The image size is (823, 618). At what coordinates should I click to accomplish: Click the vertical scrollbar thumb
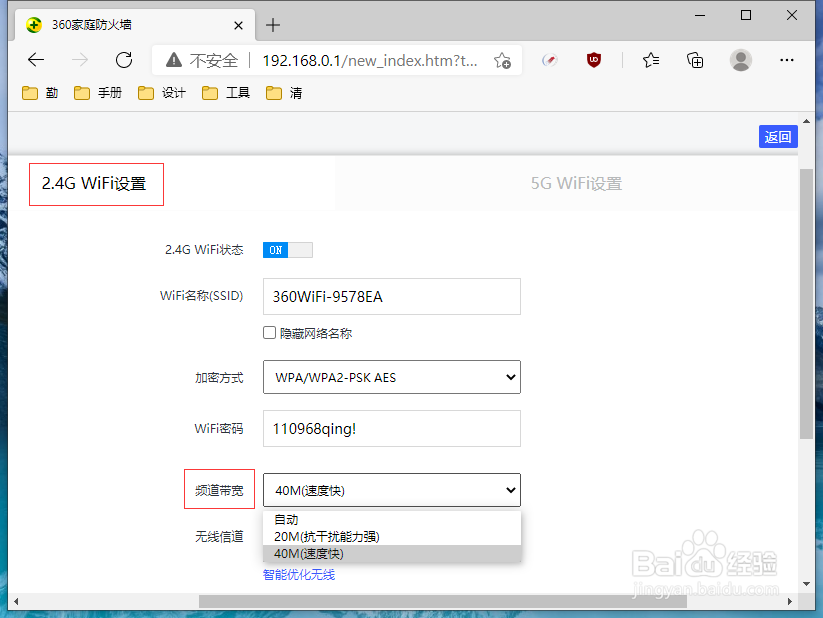pyautogui.click(x=806, y=303)
